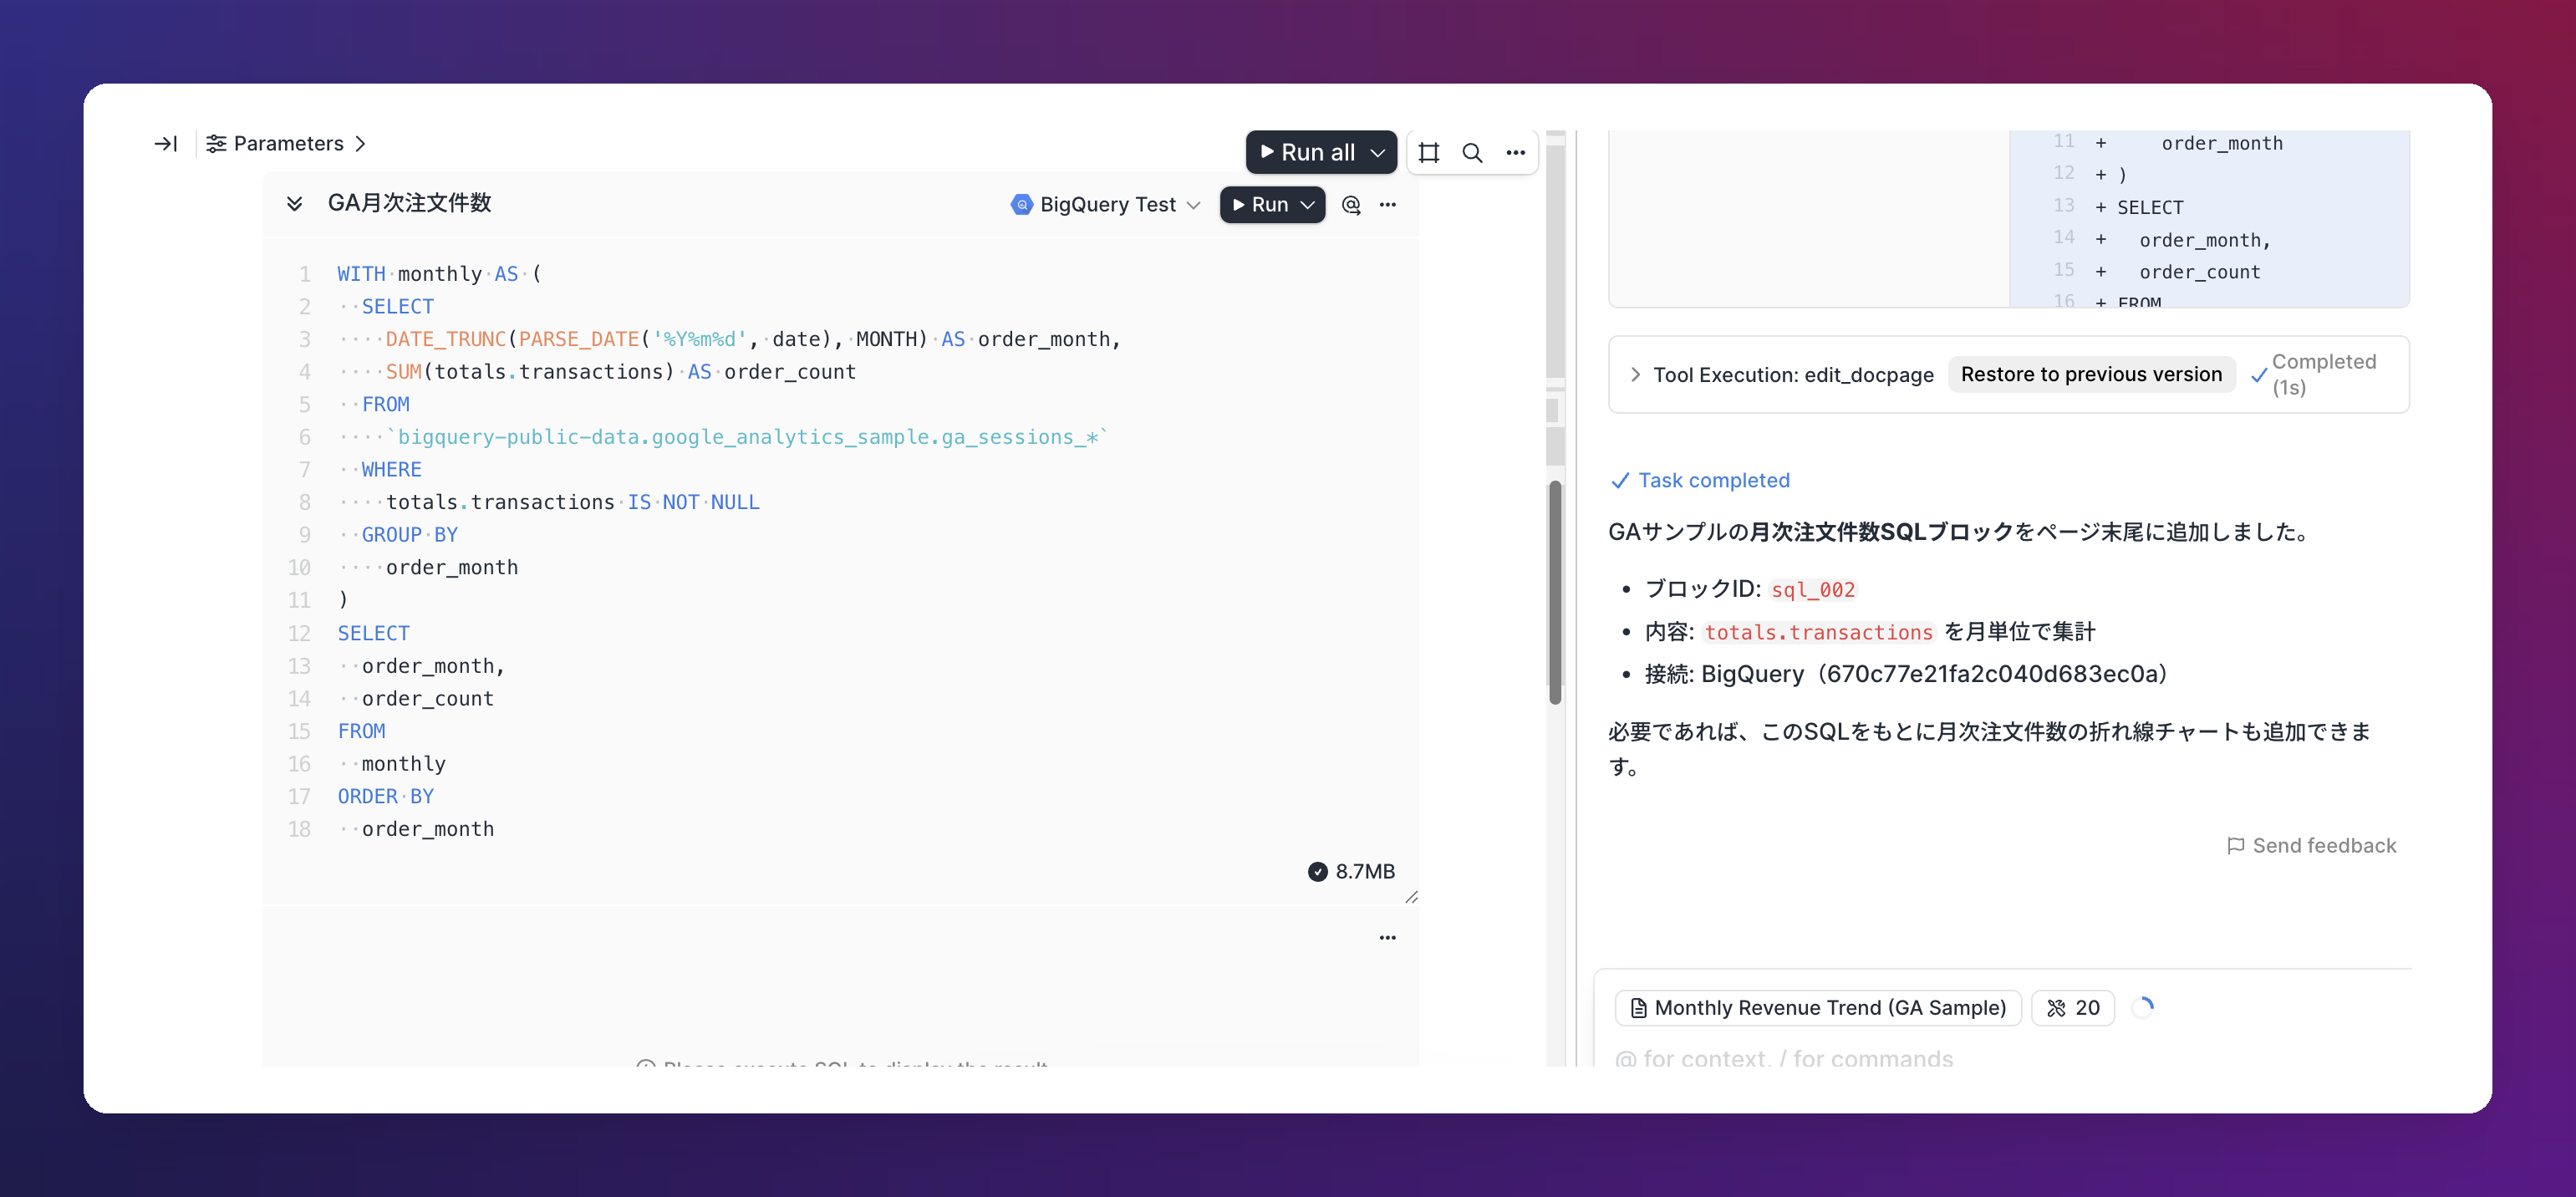Click the mention @ icon in block header
The image size is (2576, 1197).
(x=1351, y=205)
